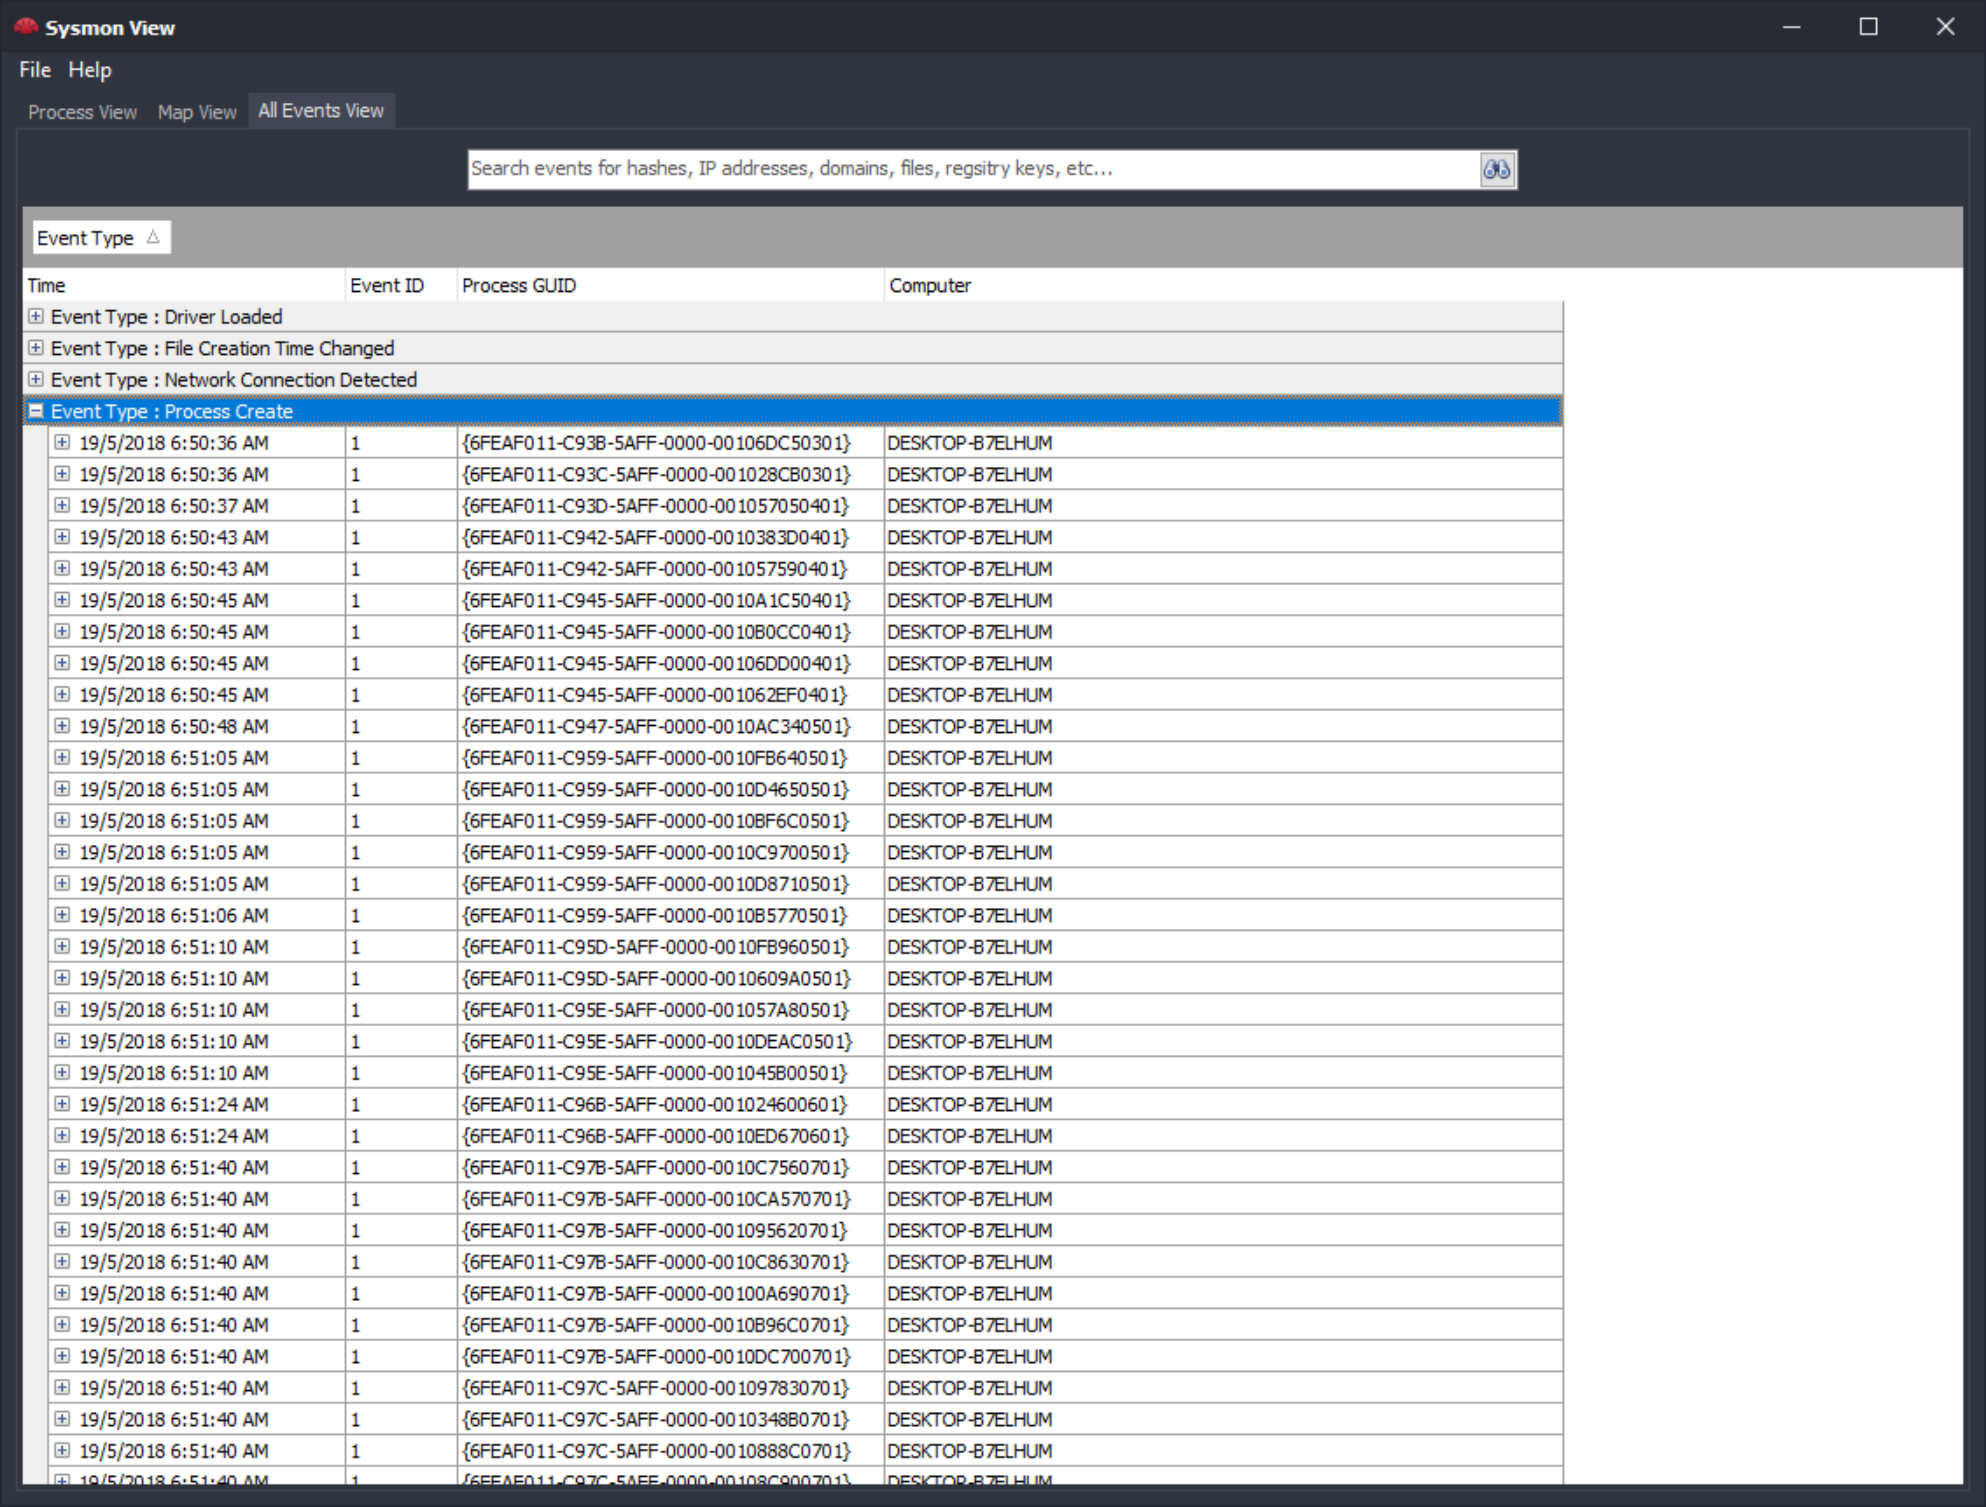This screenshot has height=1507, width=1986.
Task: Expand first 6:50:36 AM event row
Action: pos(62,442)
